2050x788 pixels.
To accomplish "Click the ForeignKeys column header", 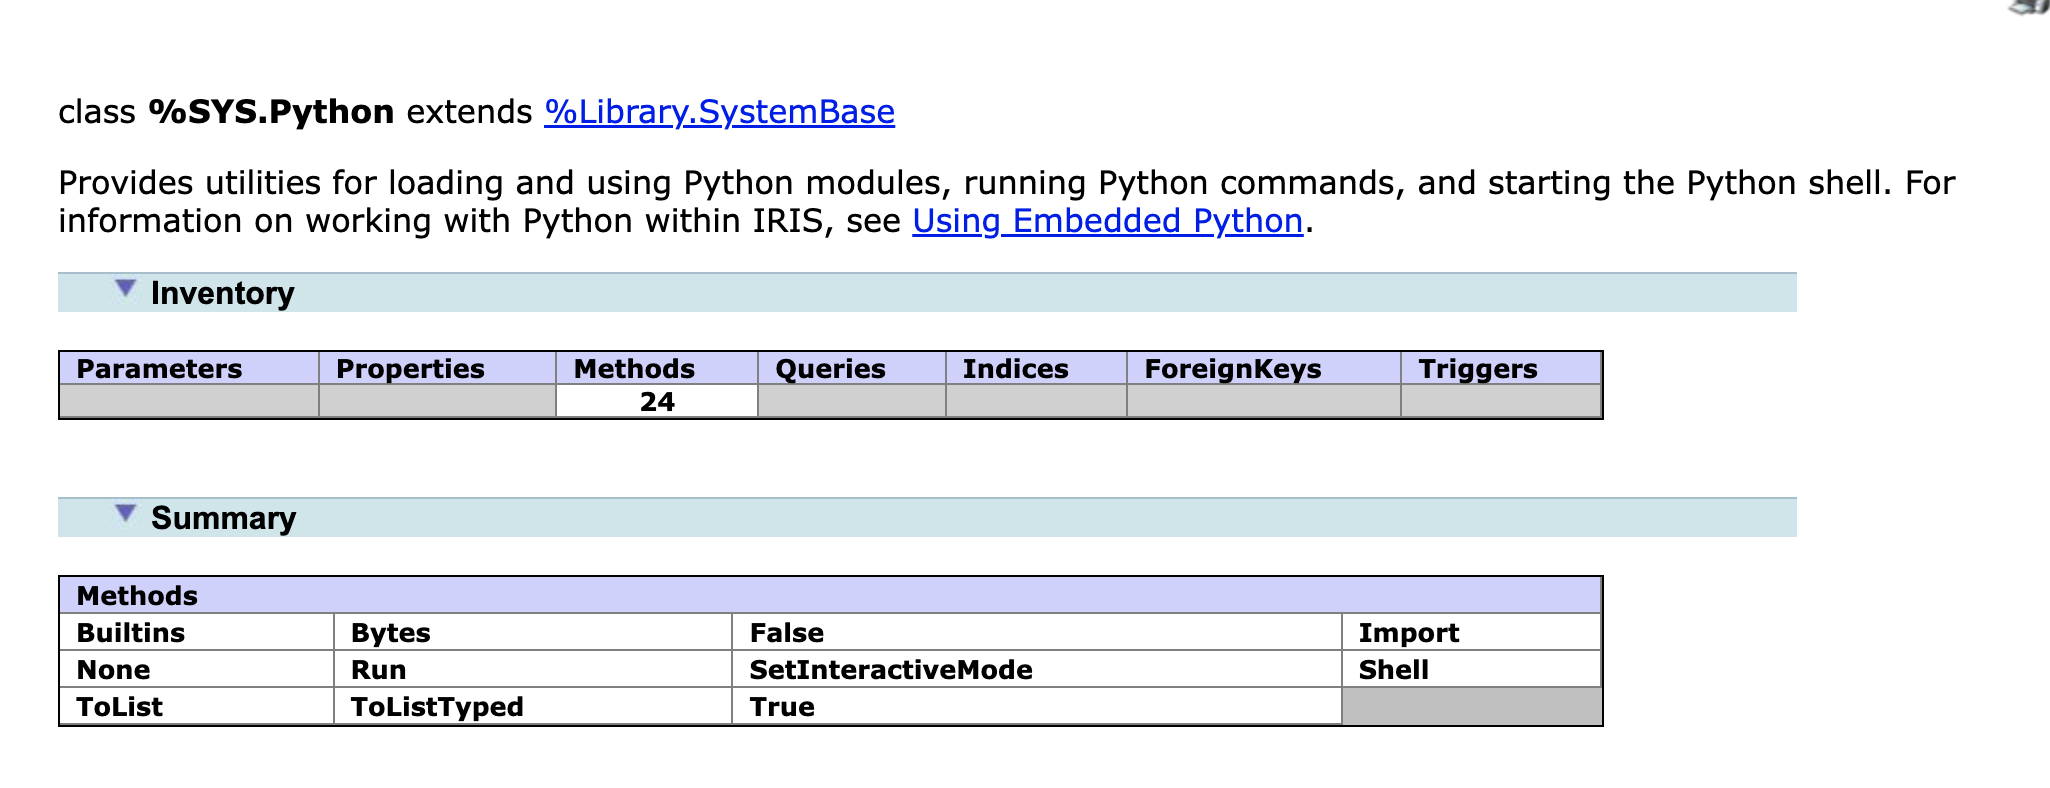I will 1264,368.
